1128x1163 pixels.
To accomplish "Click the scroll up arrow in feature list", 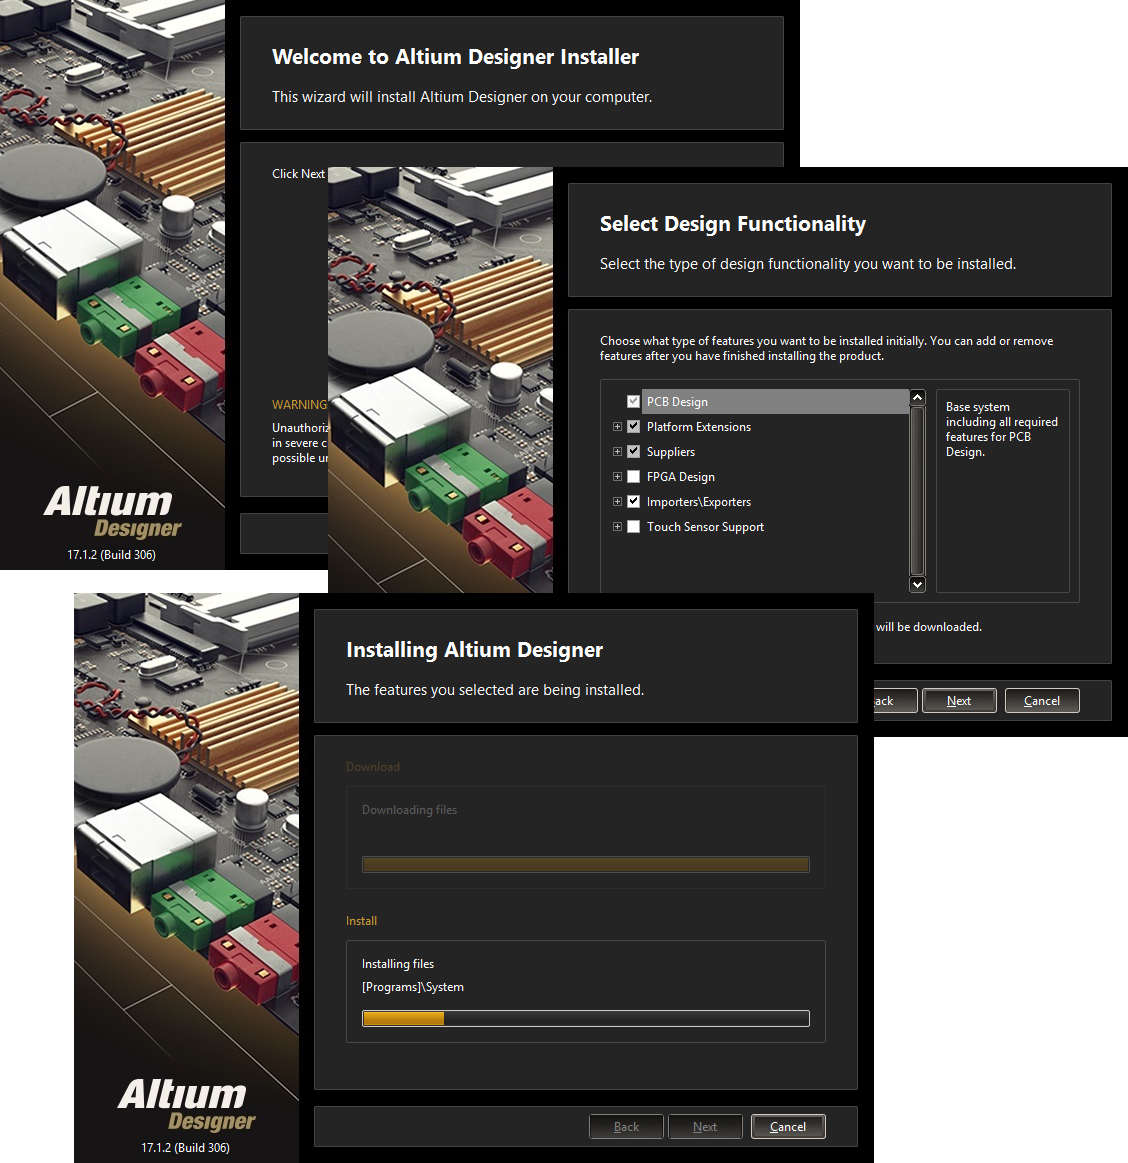I will (x=917, y=398).
